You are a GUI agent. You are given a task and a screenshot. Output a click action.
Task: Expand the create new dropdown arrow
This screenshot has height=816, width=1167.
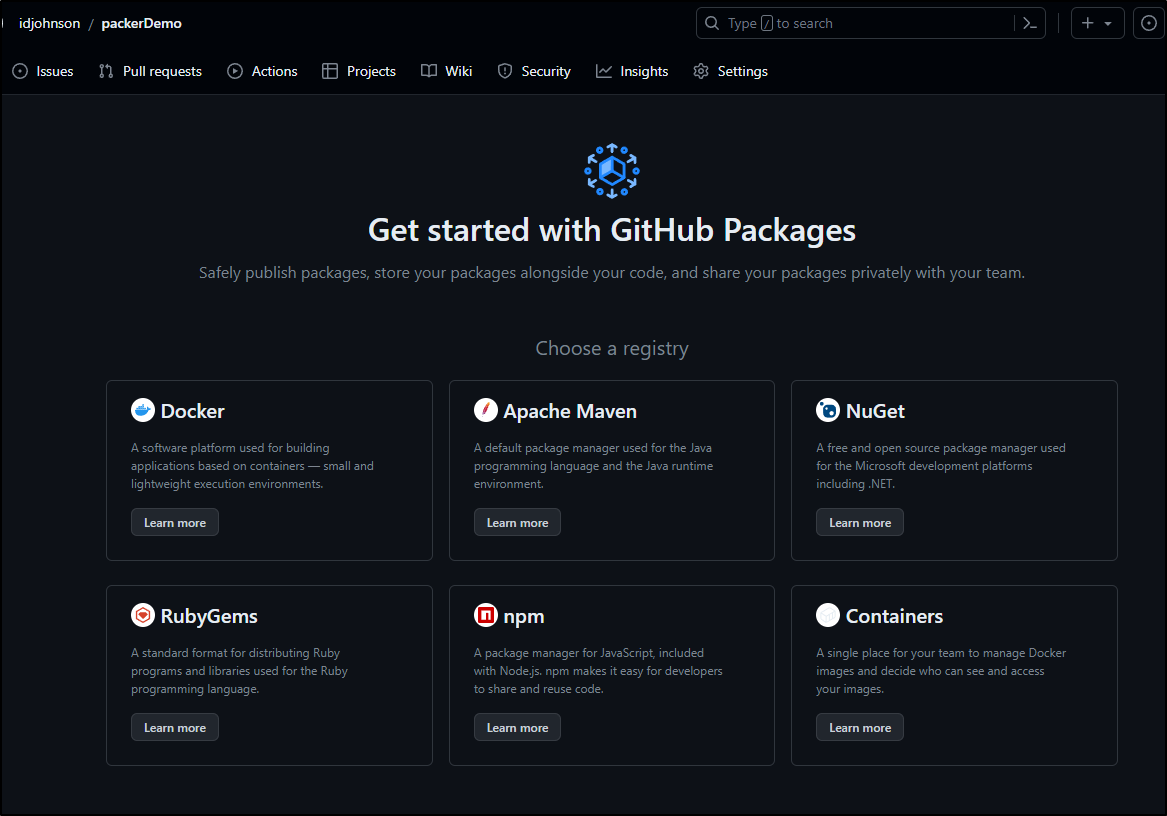tap(1108, 24)
